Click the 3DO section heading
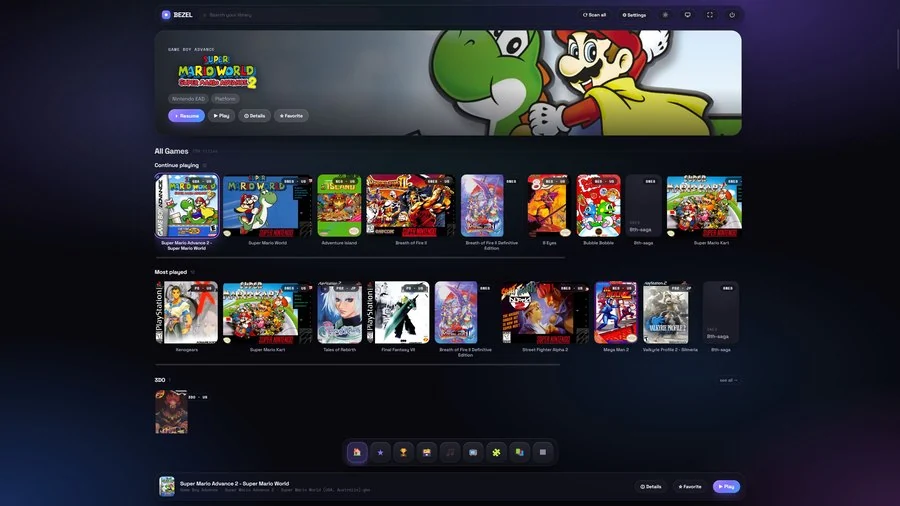 160,380
